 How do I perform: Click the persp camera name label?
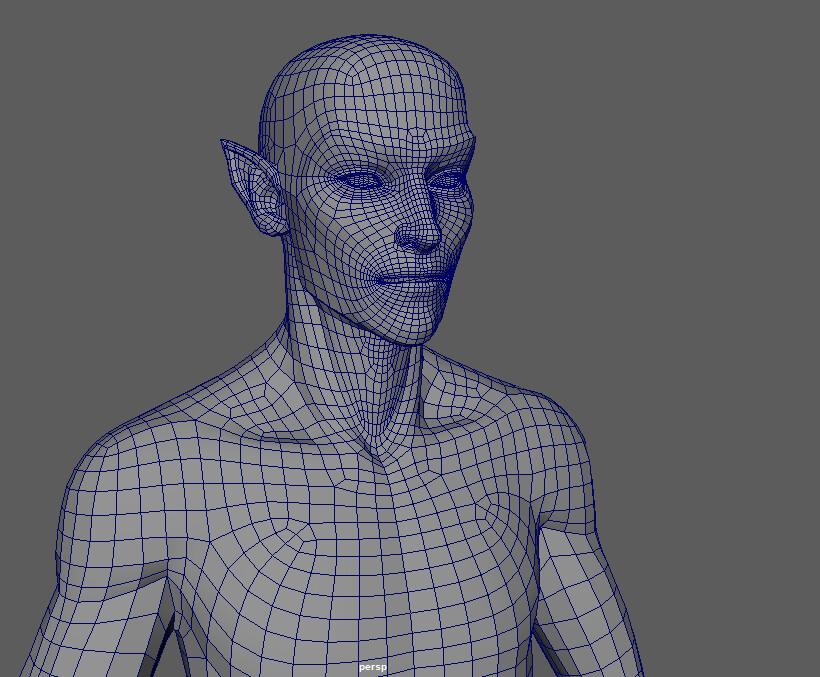pos(373,668)
